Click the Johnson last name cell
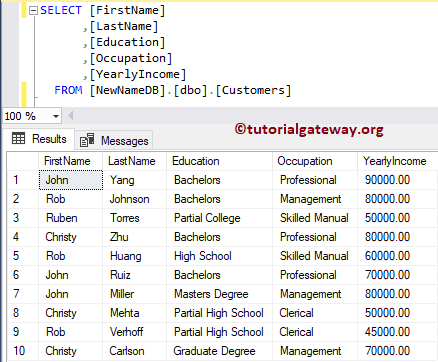 point(134,199)
